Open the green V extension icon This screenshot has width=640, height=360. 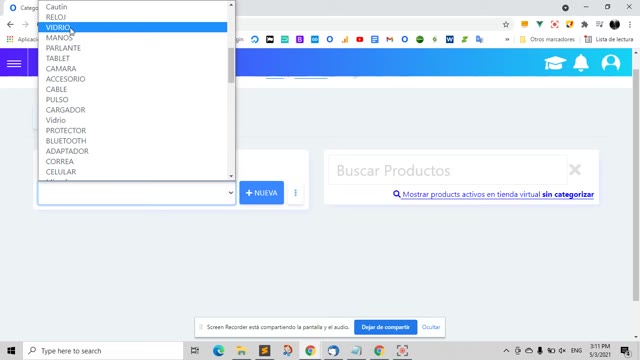[x=539, y=24]
